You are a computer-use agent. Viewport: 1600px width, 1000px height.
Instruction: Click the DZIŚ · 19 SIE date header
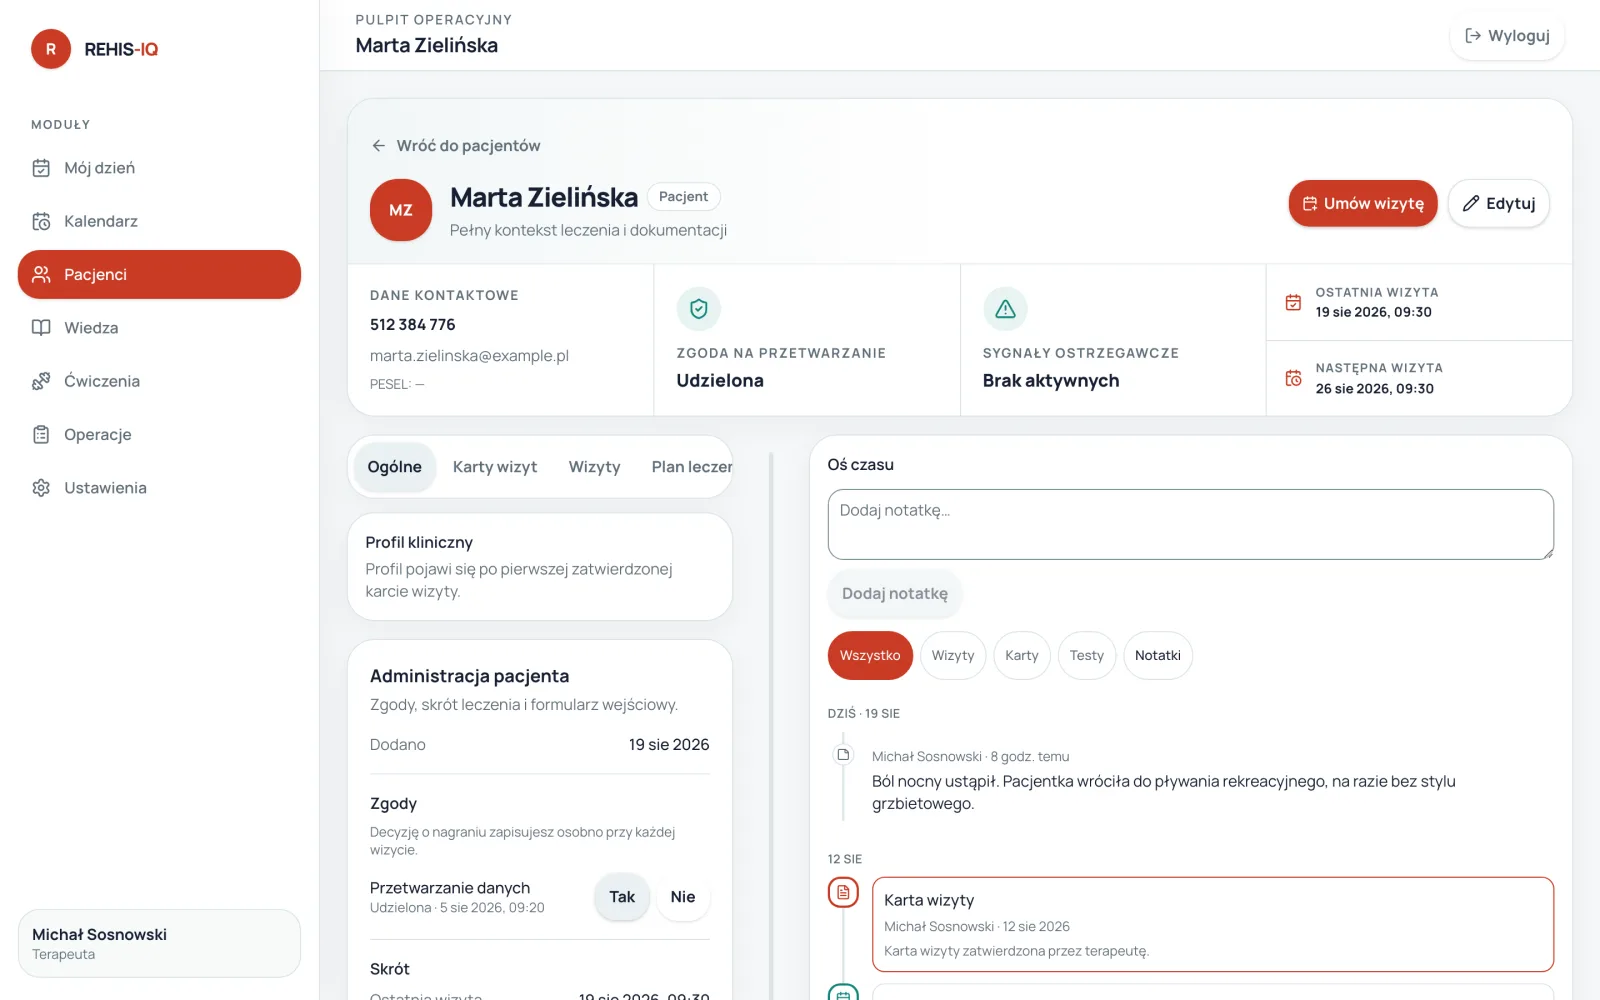[864, 714]
